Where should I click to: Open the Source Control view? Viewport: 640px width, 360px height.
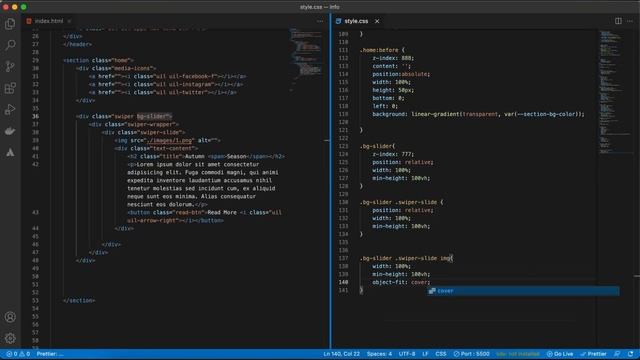point(10,66)
